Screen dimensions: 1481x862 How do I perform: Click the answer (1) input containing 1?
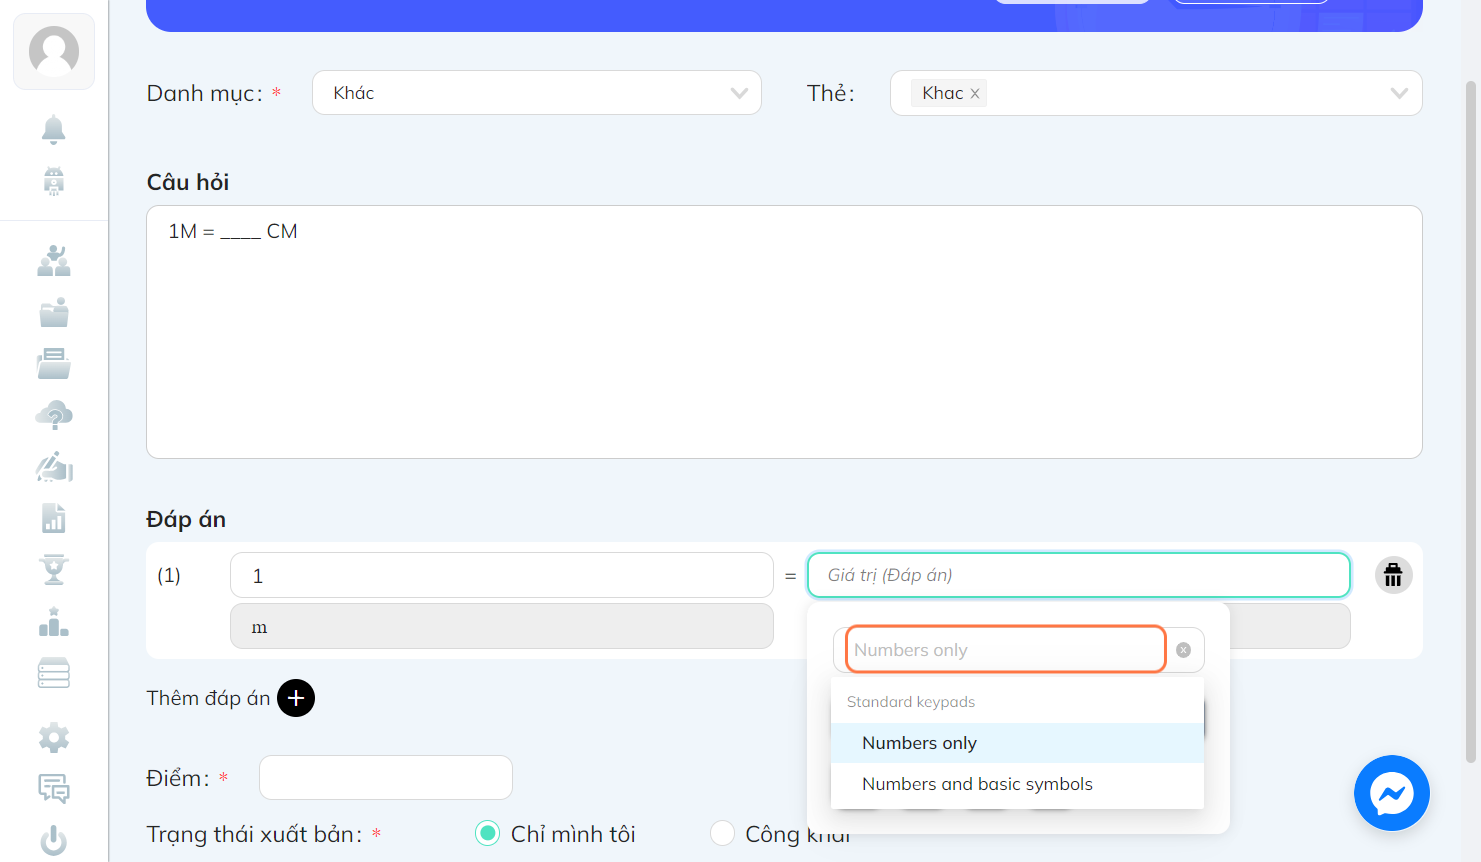coord(502,575)
